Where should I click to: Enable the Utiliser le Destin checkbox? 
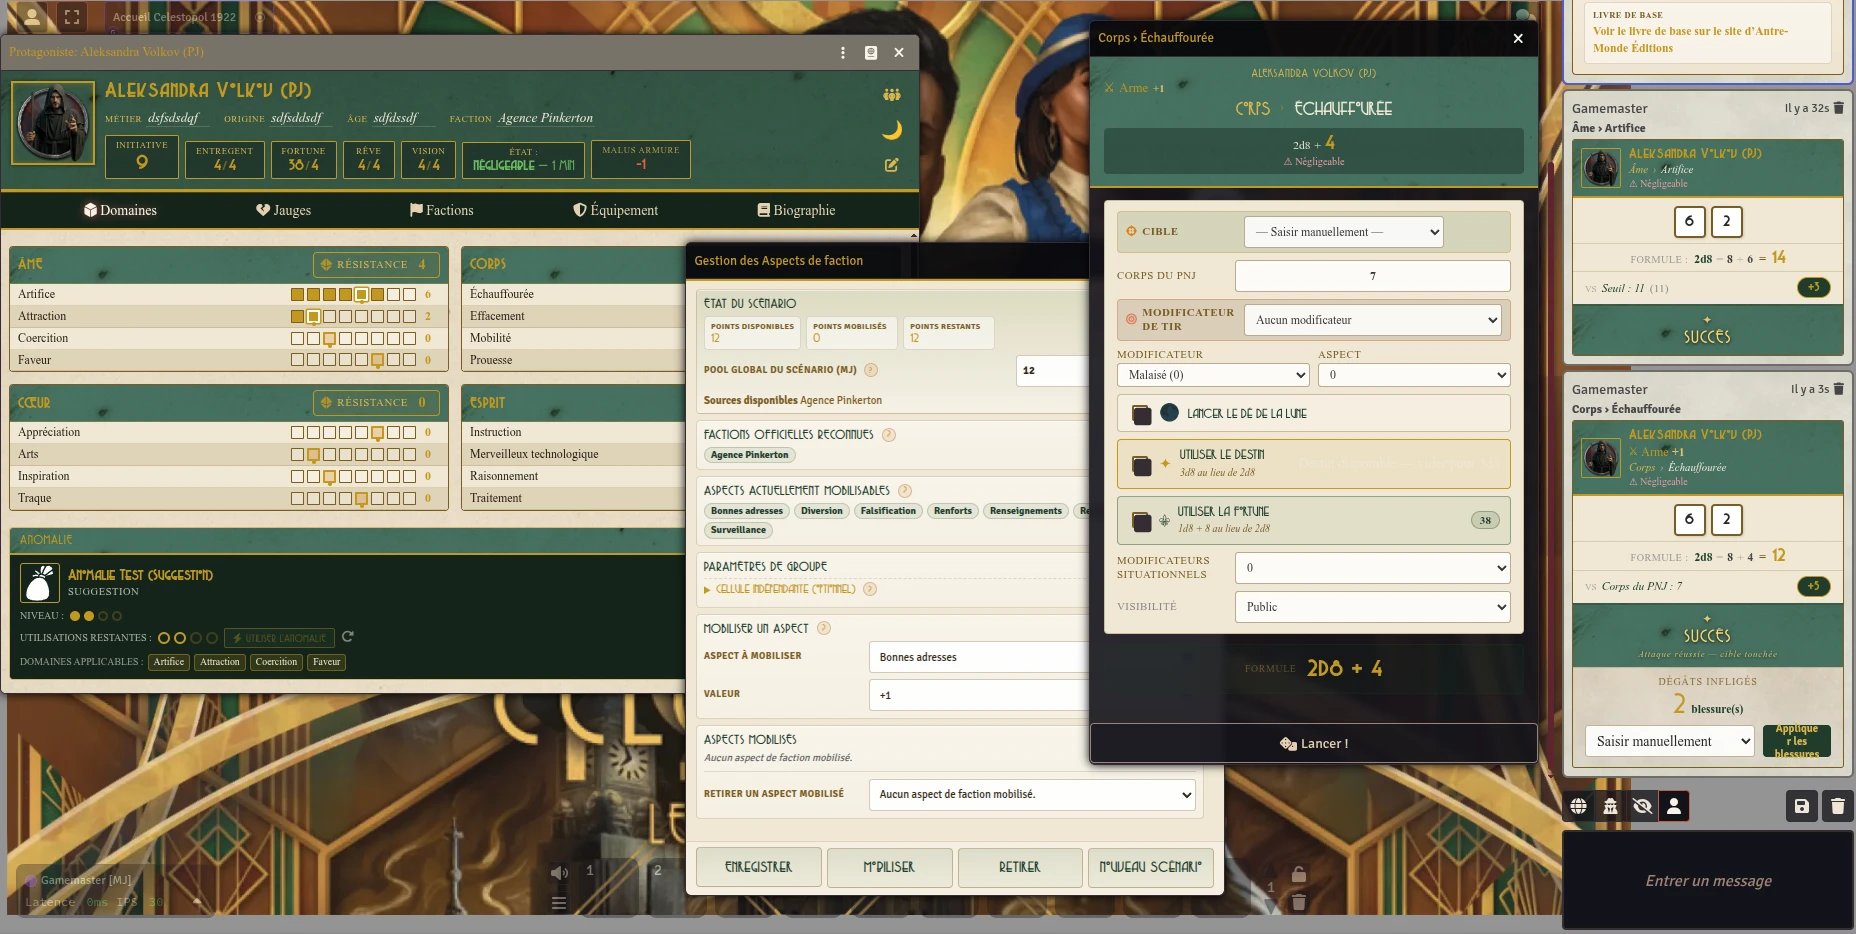tap(1141, 465)
